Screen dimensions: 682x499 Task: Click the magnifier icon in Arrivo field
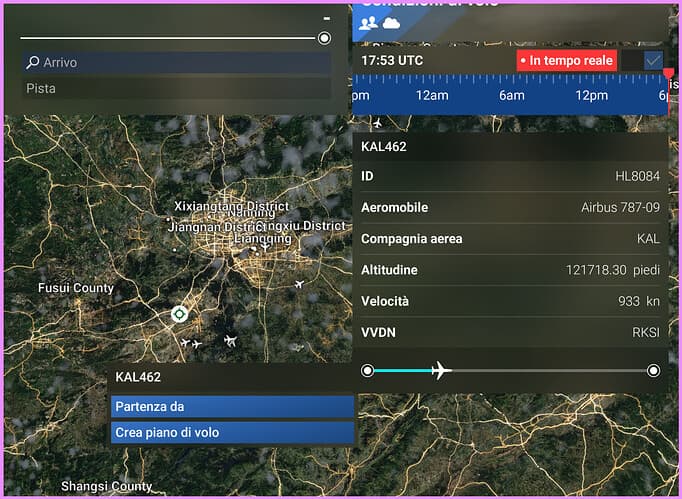click(x=33, y=63)
